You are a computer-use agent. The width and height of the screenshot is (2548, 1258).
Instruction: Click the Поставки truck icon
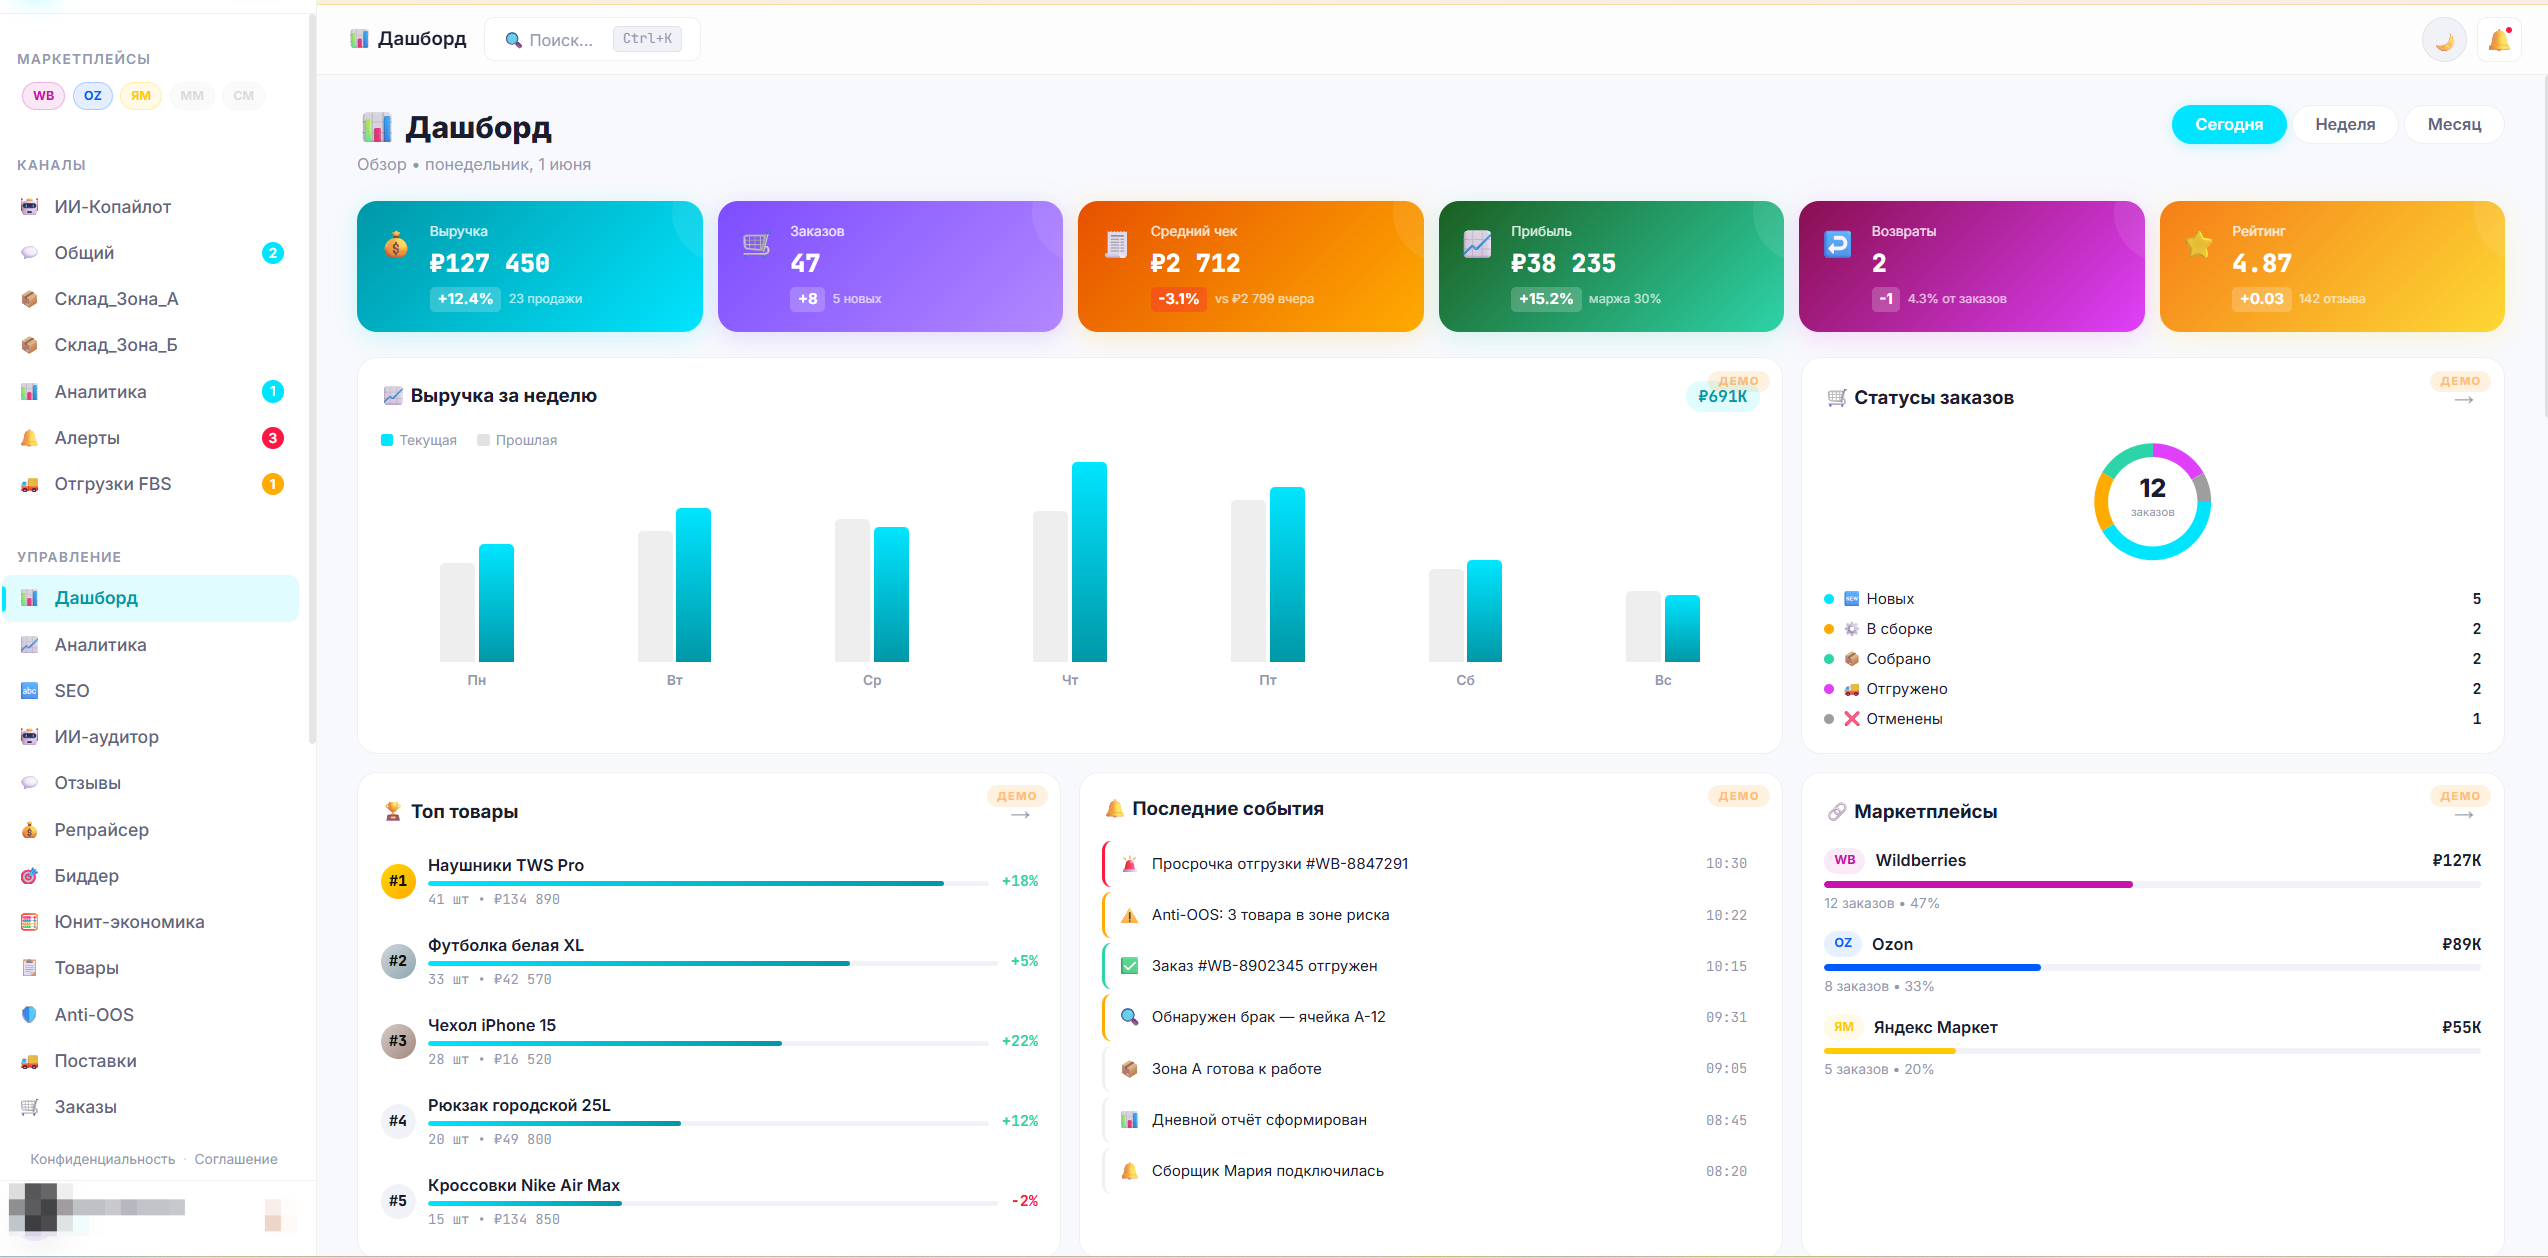pyautogui.click(x=30, y=1061)
